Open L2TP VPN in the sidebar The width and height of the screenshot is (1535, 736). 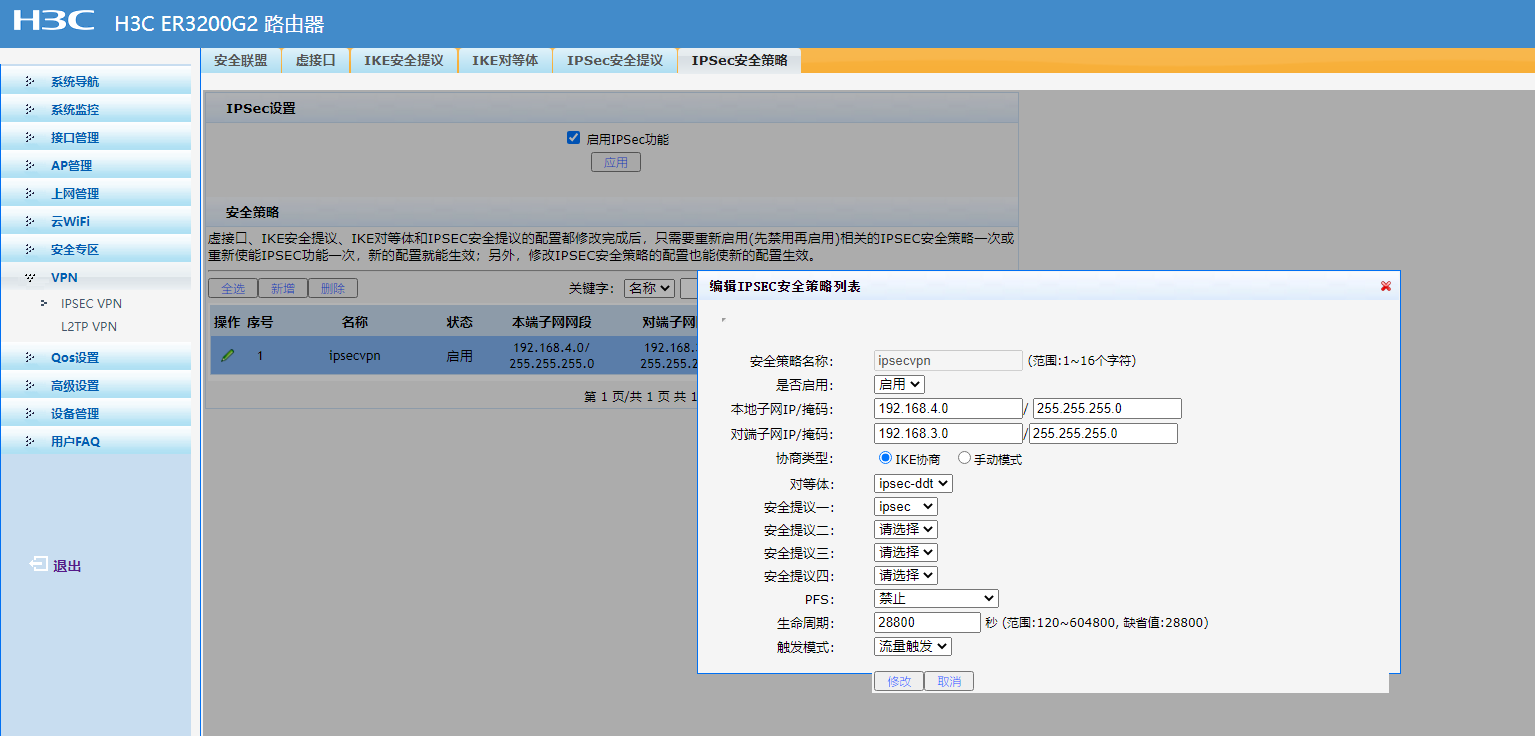coord(89,327)
